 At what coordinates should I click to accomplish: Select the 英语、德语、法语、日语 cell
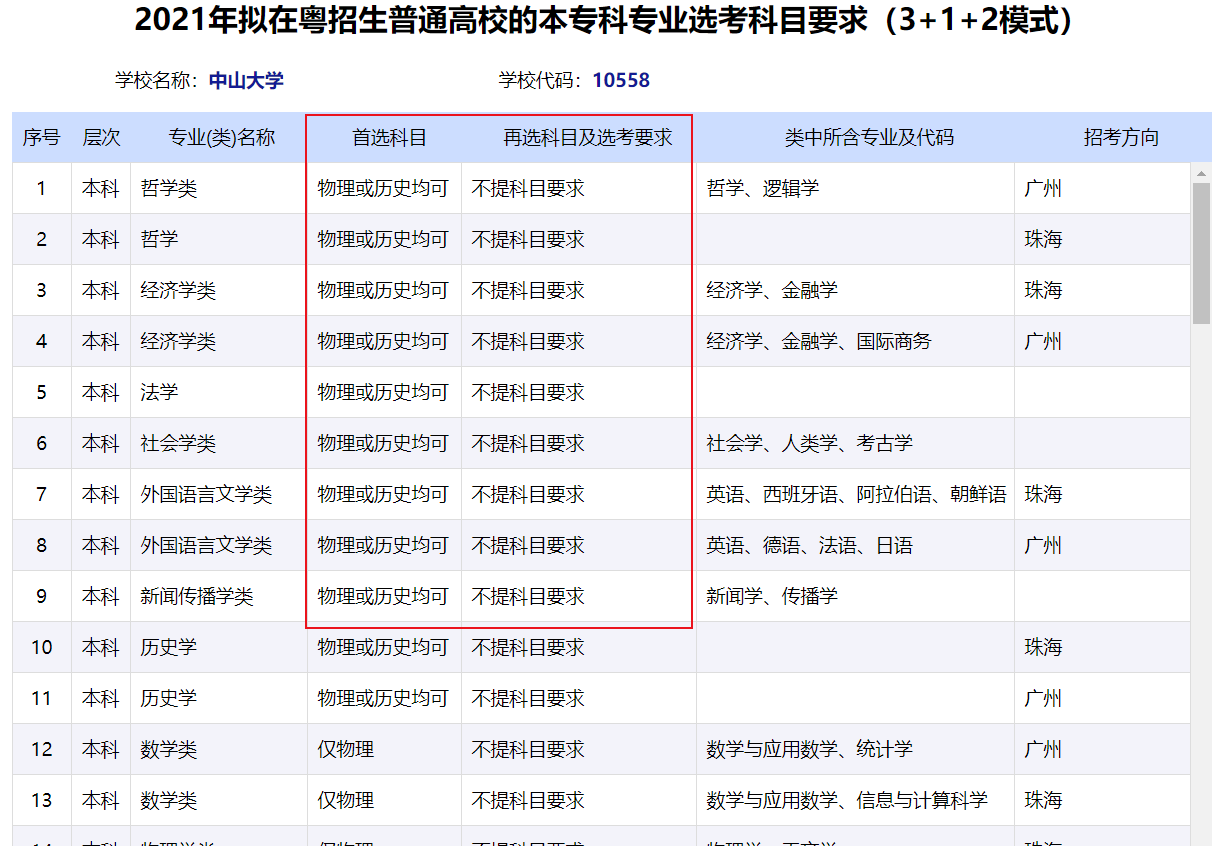coord(809,546)
